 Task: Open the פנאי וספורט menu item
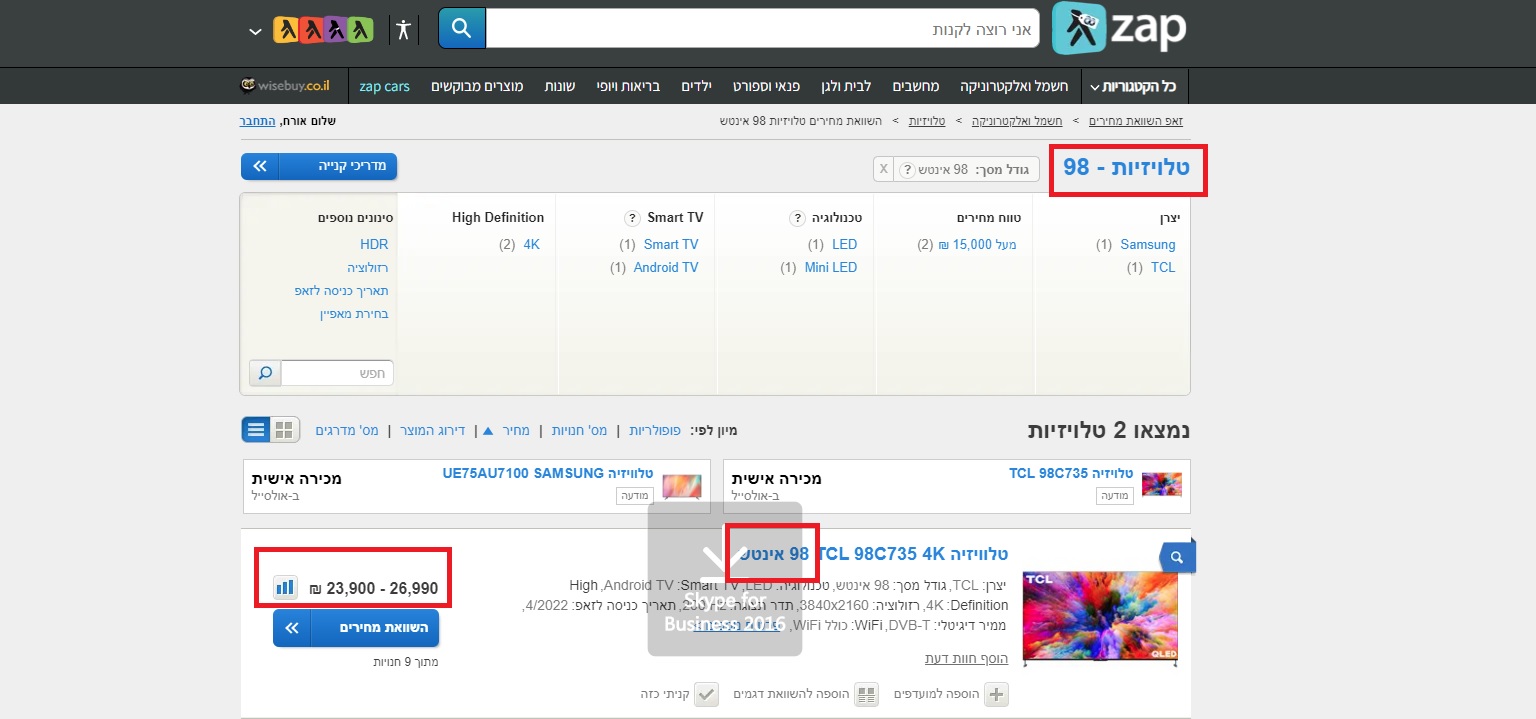click(765, 86)
